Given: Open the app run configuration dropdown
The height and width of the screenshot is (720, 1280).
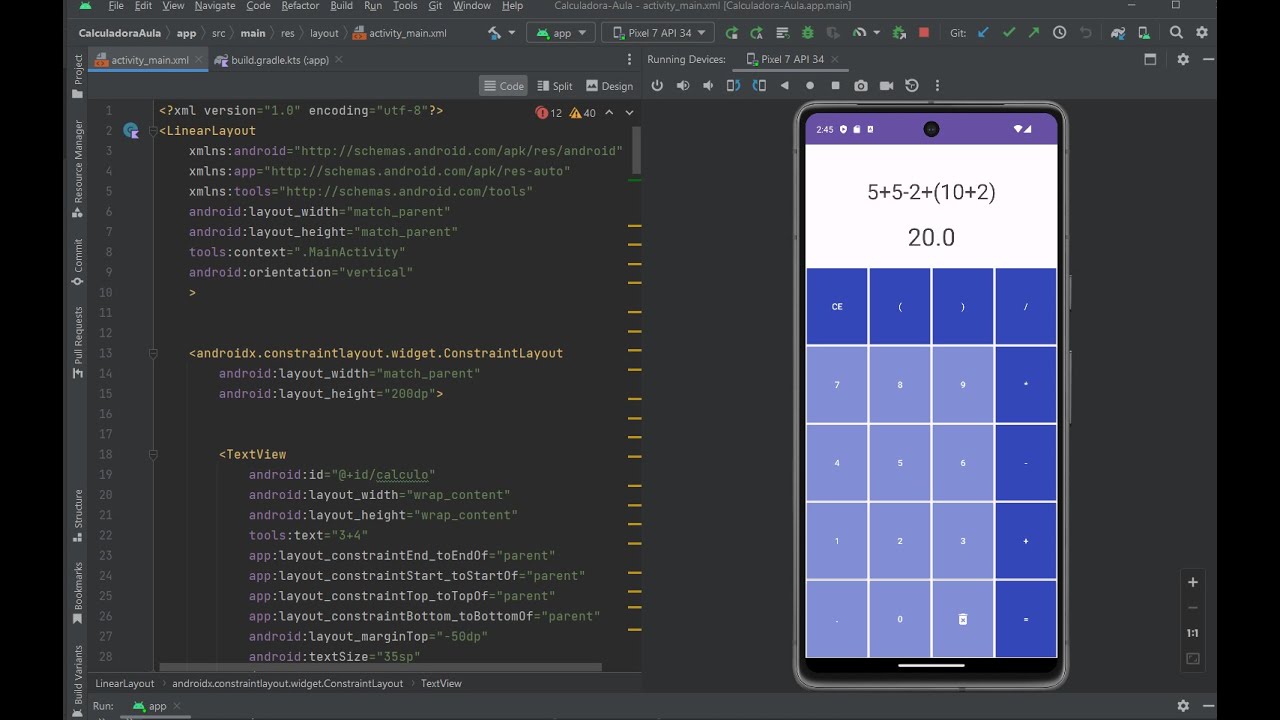Looking at the screenshot, I should click(x=563, y=33).
